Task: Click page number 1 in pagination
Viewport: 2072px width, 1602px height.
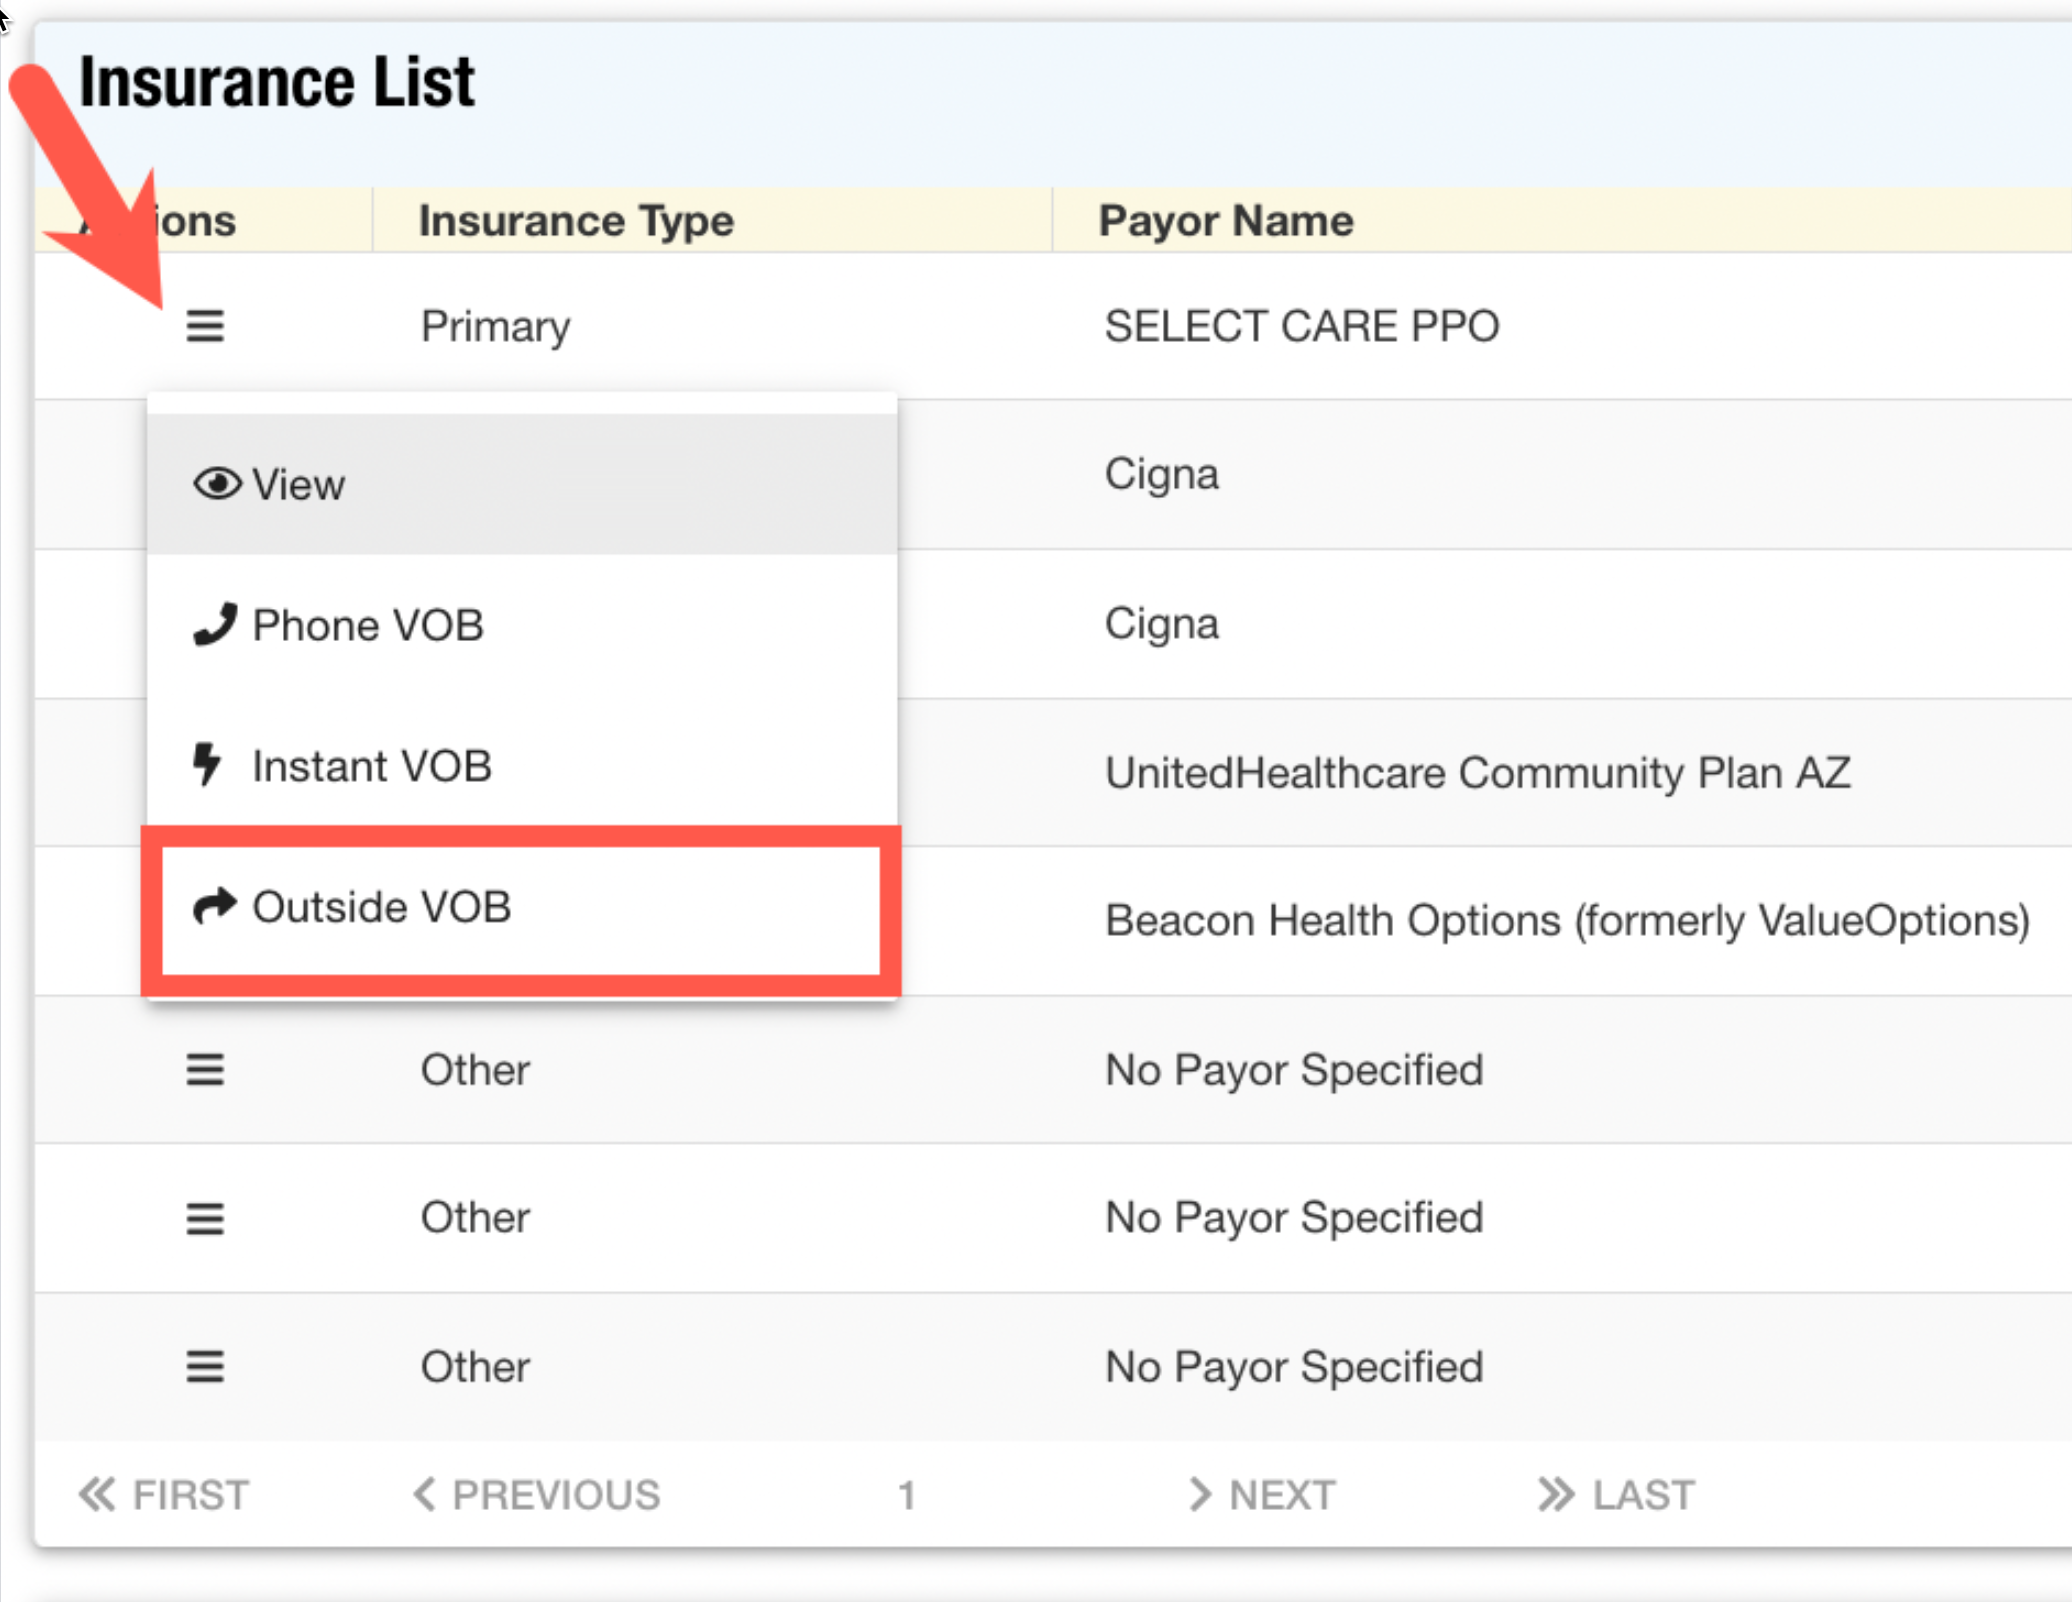Action: 906,1496
